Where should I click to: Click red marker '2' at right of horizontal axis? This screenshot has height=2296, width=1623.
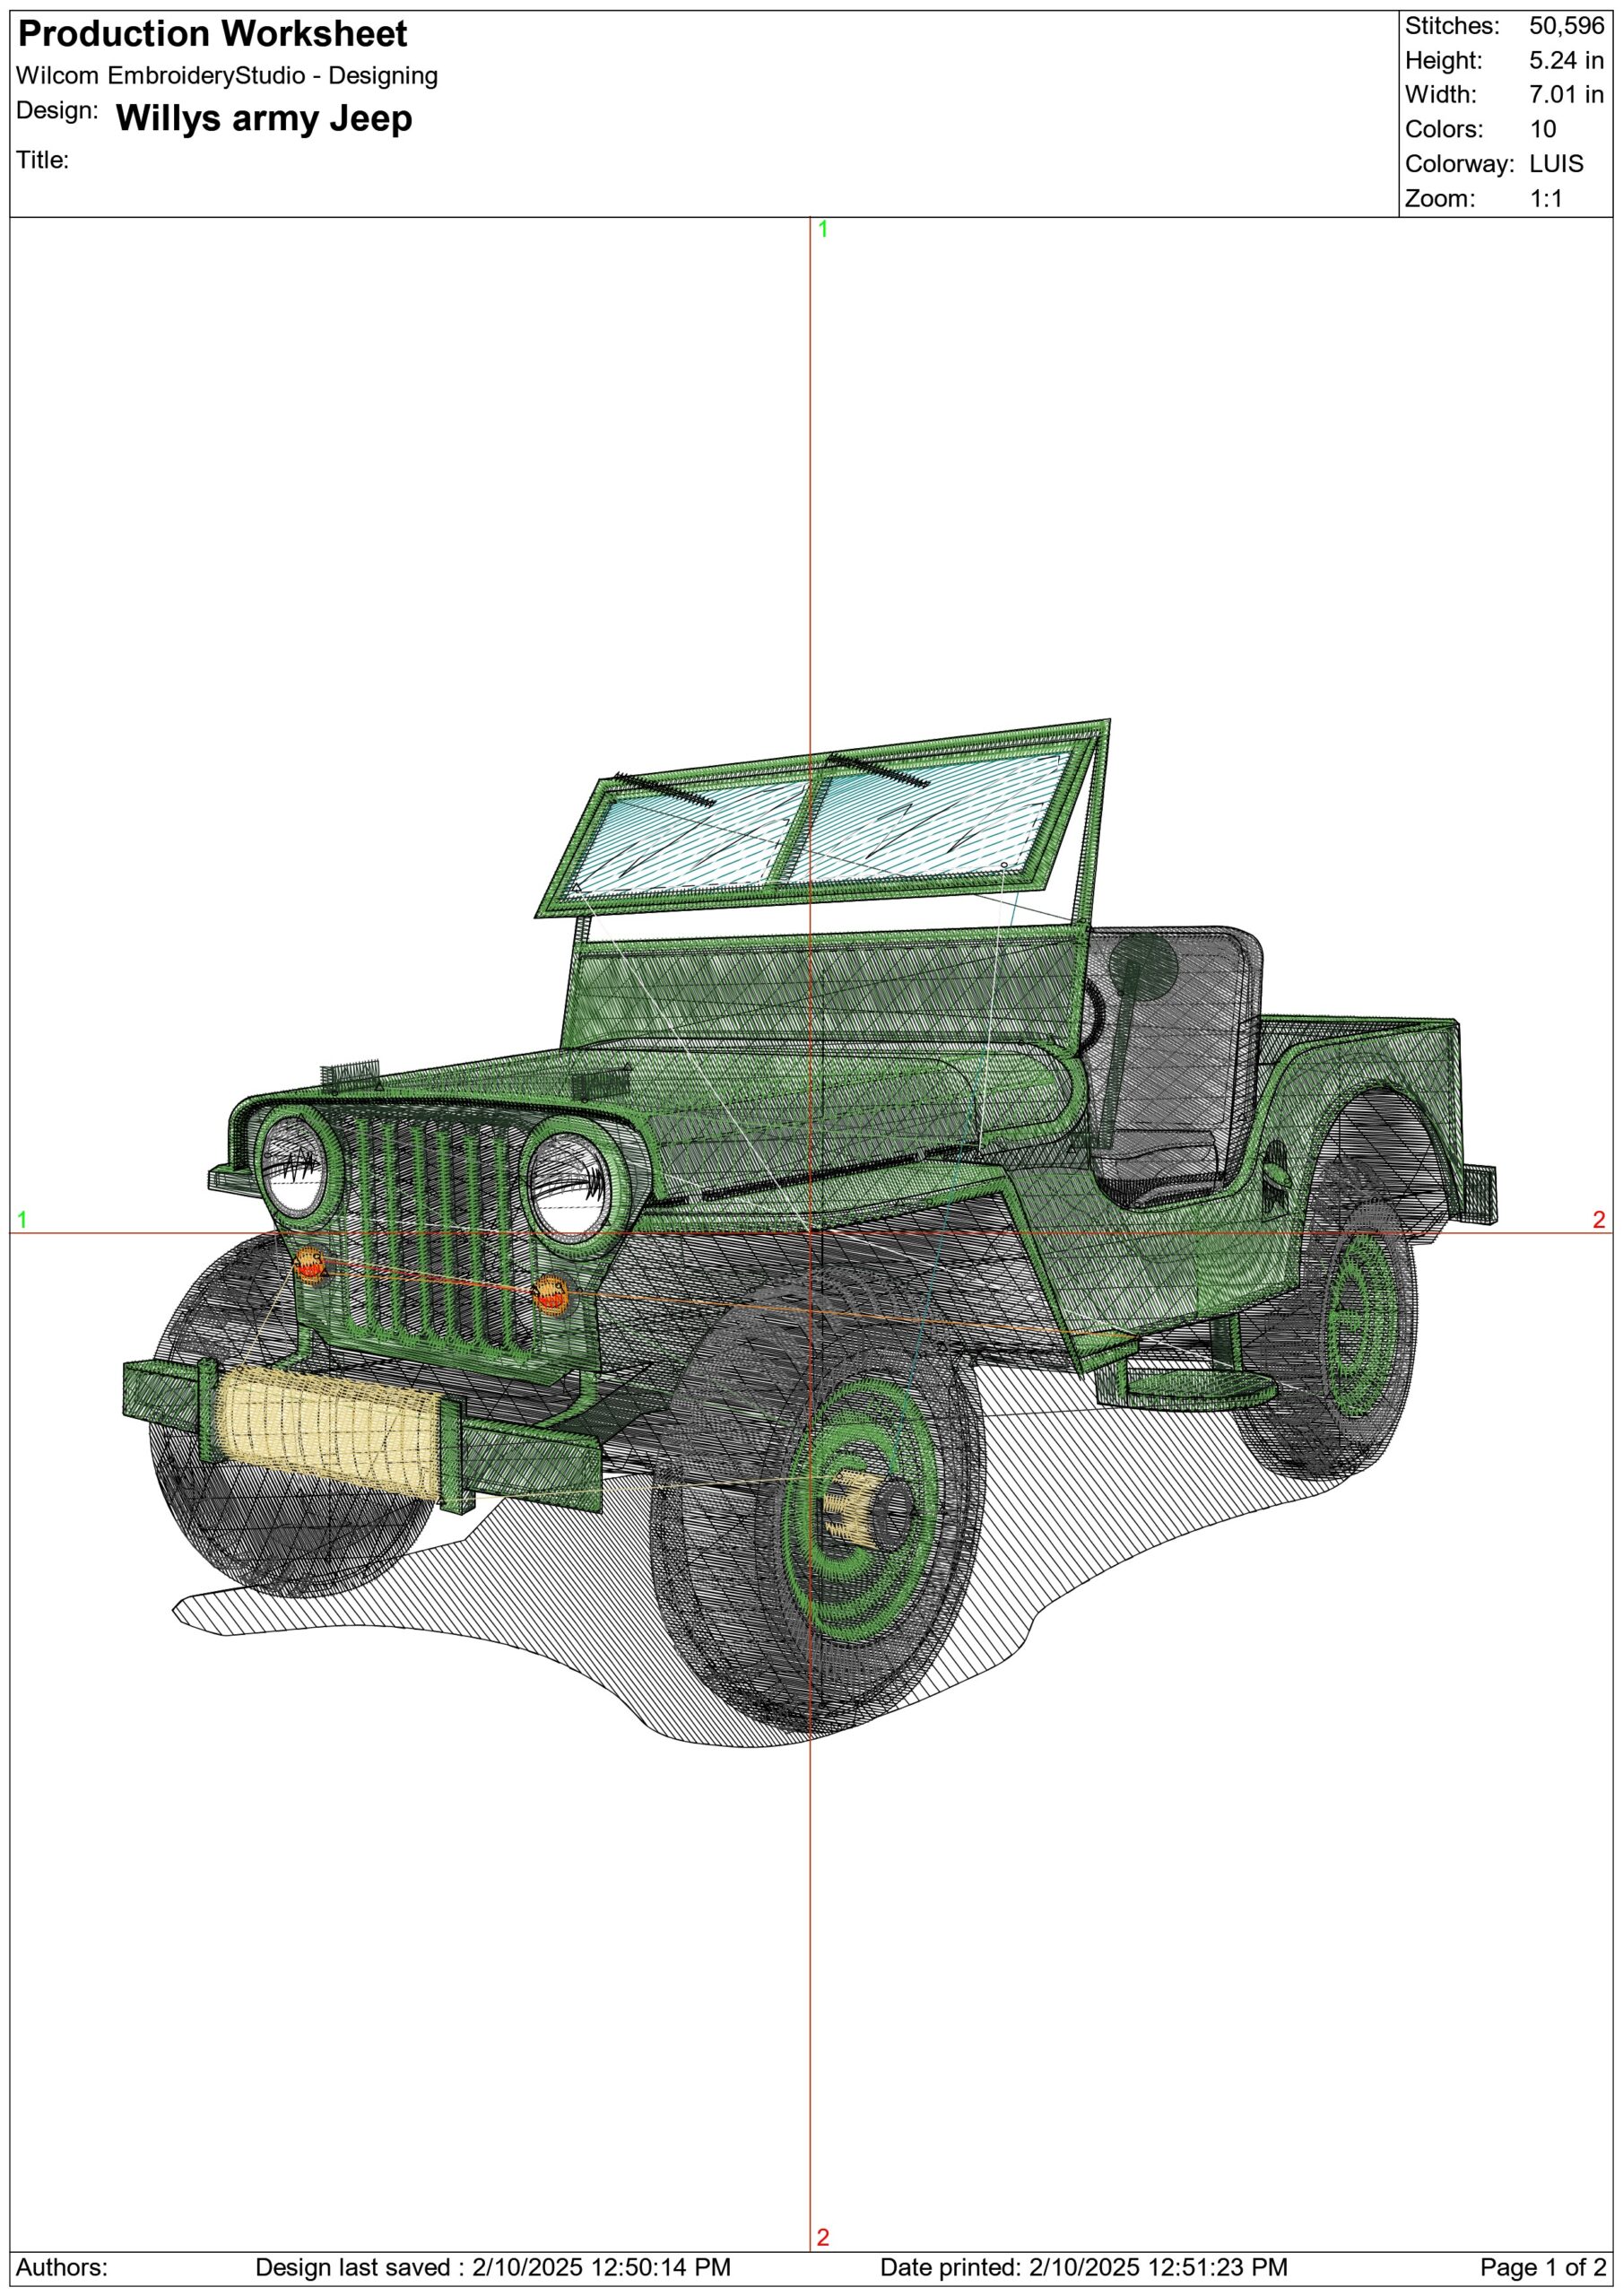coord(1599,1220)
